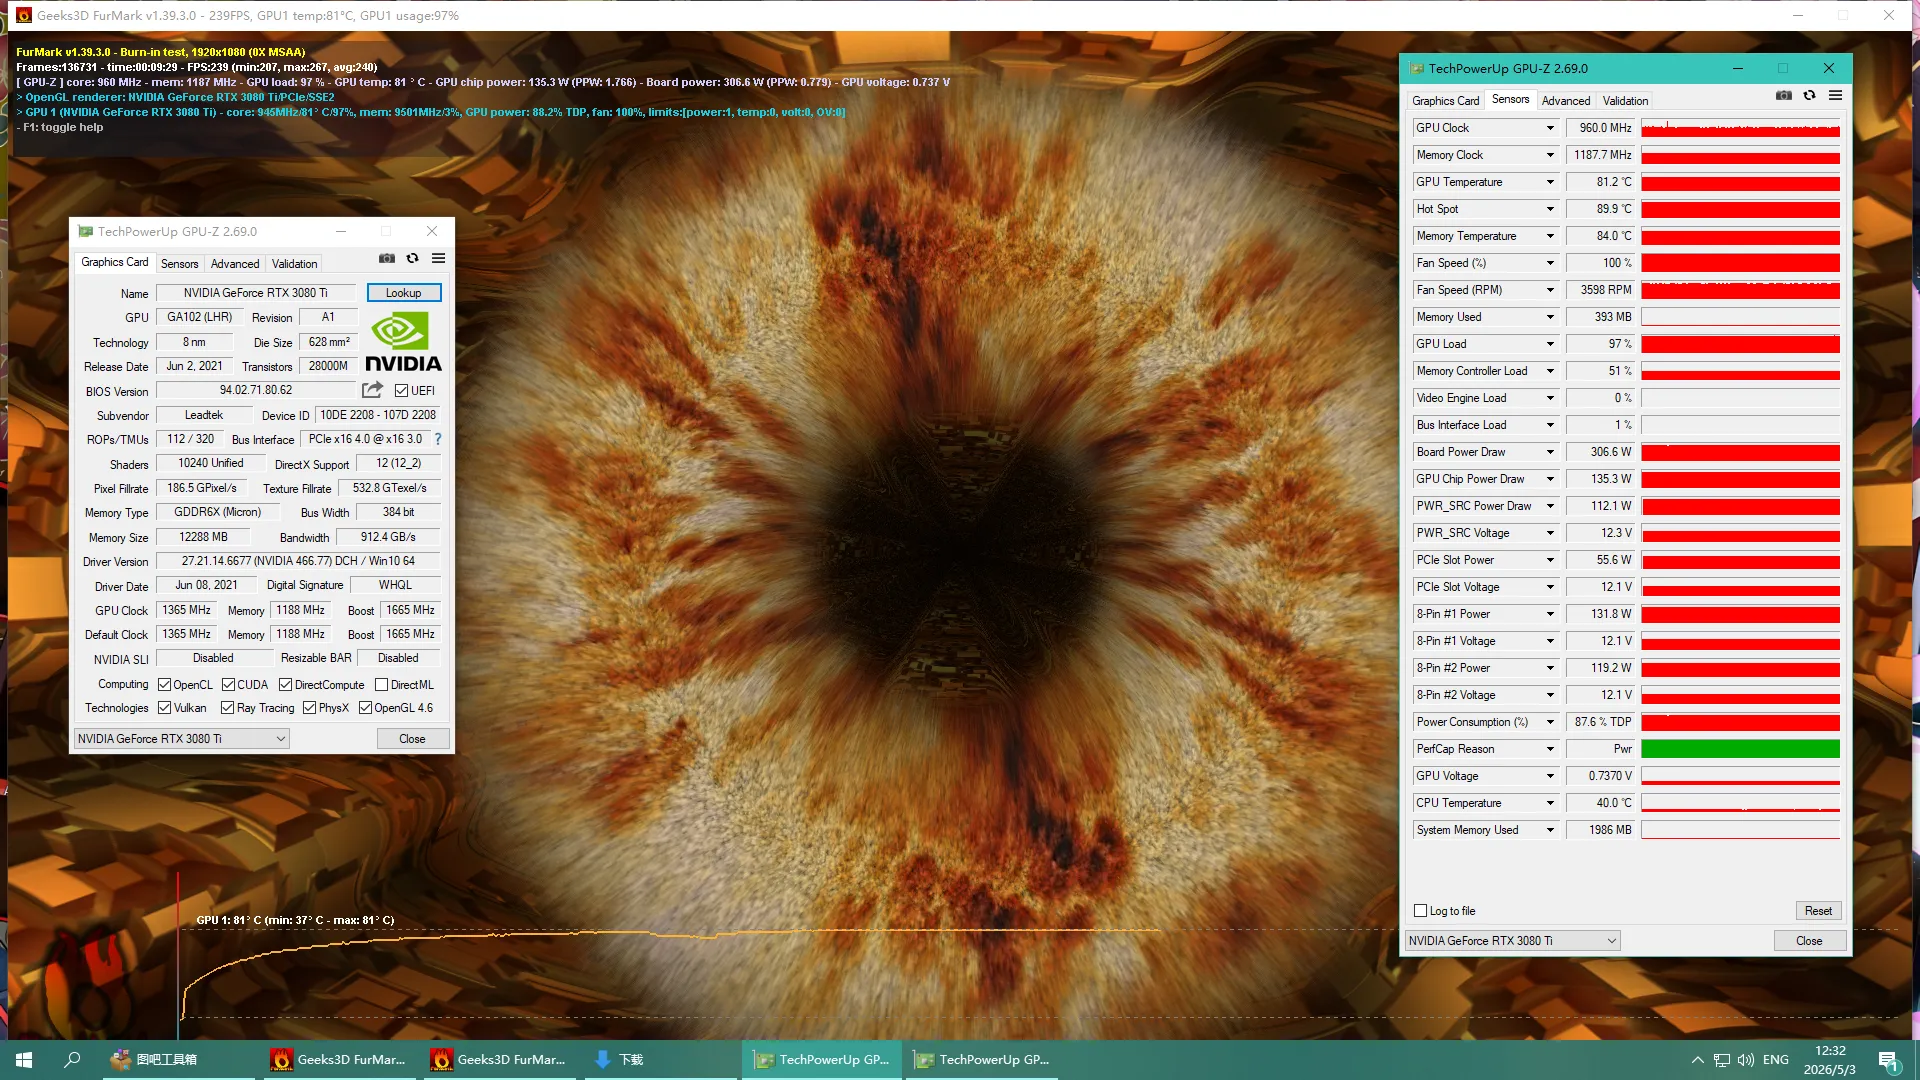This screenshot has width=1920, height=1080.
Task: Open Windows Start menu
Action: coord(24,1060)
